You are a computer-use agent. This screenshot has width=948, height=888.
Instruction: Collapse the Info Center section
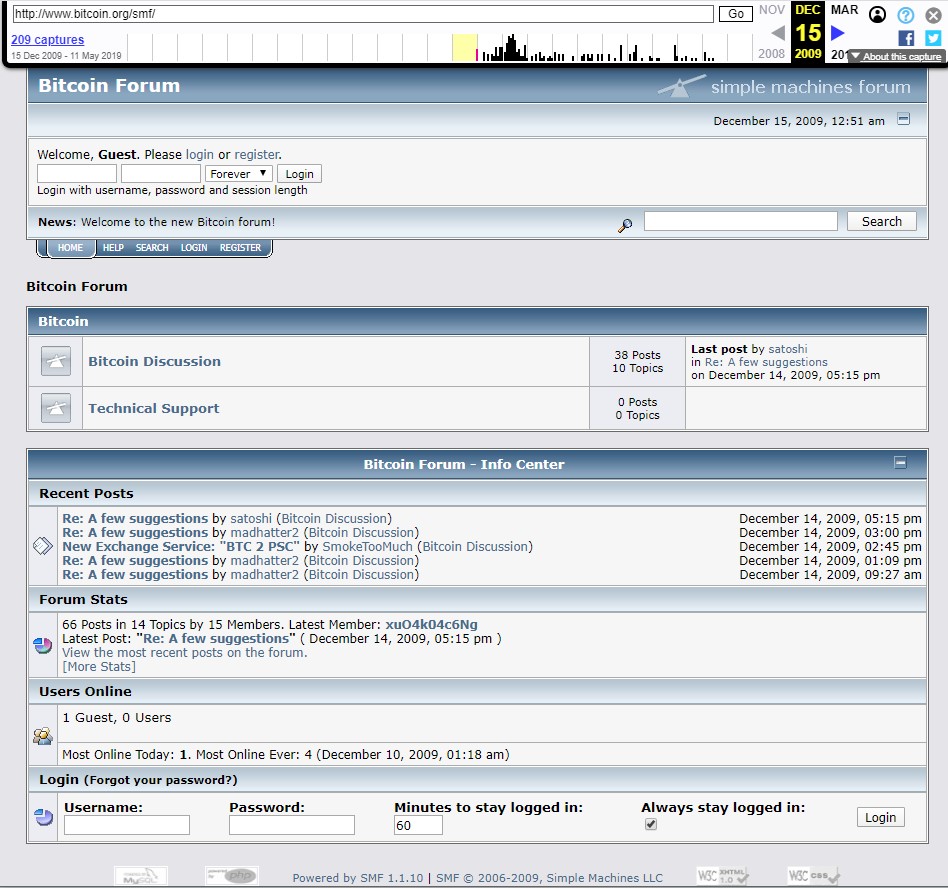tap(900, 463)
